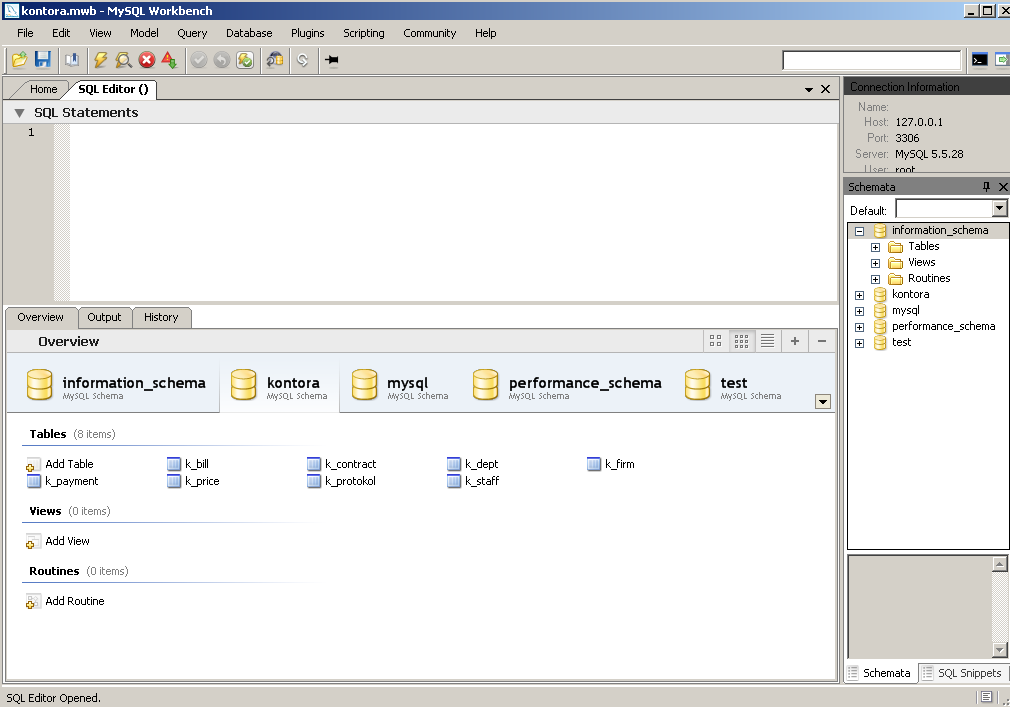
Task: Execute SQL with the lightning bolt icon
Action: click(100, 60)
